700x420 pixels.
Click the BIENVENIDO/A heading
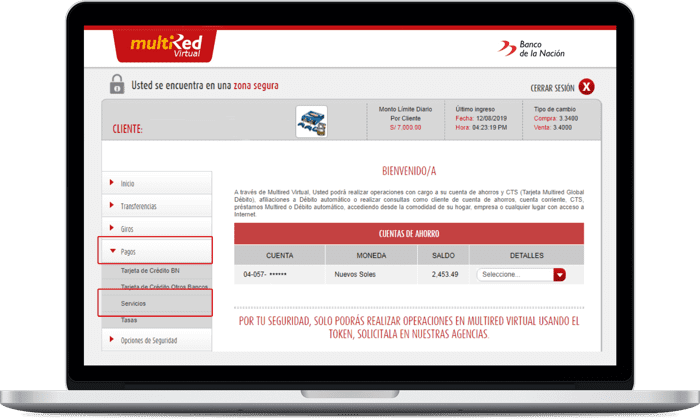409,171
